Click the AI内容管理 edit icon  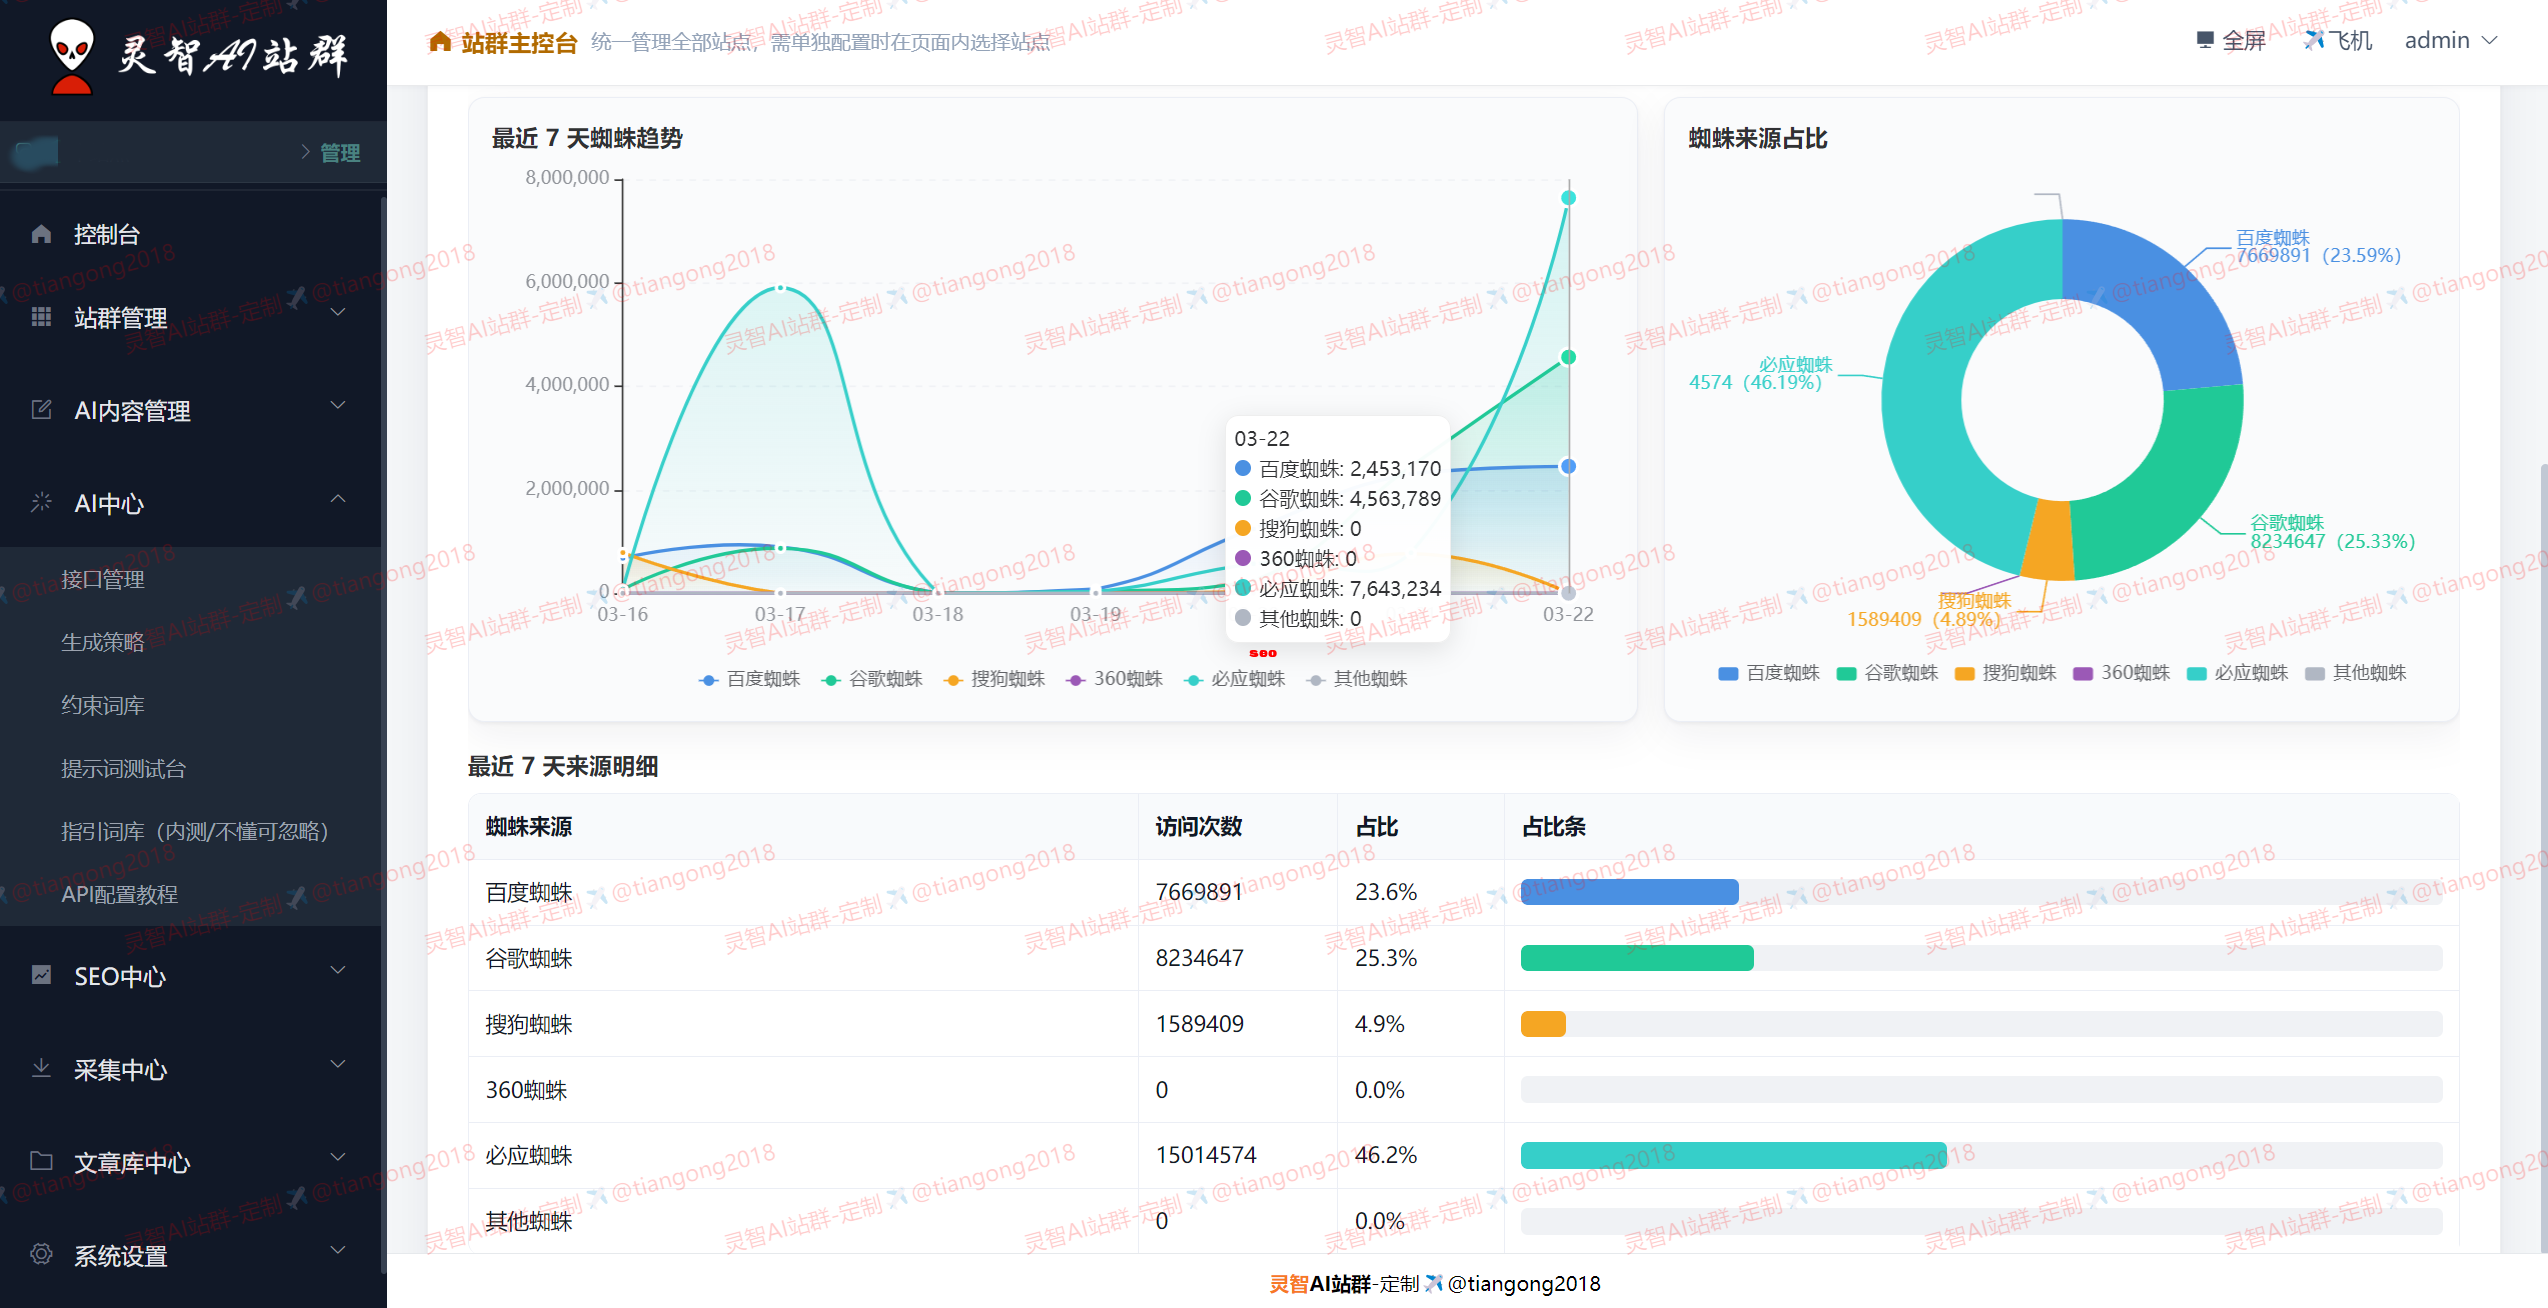coord(41,410)
